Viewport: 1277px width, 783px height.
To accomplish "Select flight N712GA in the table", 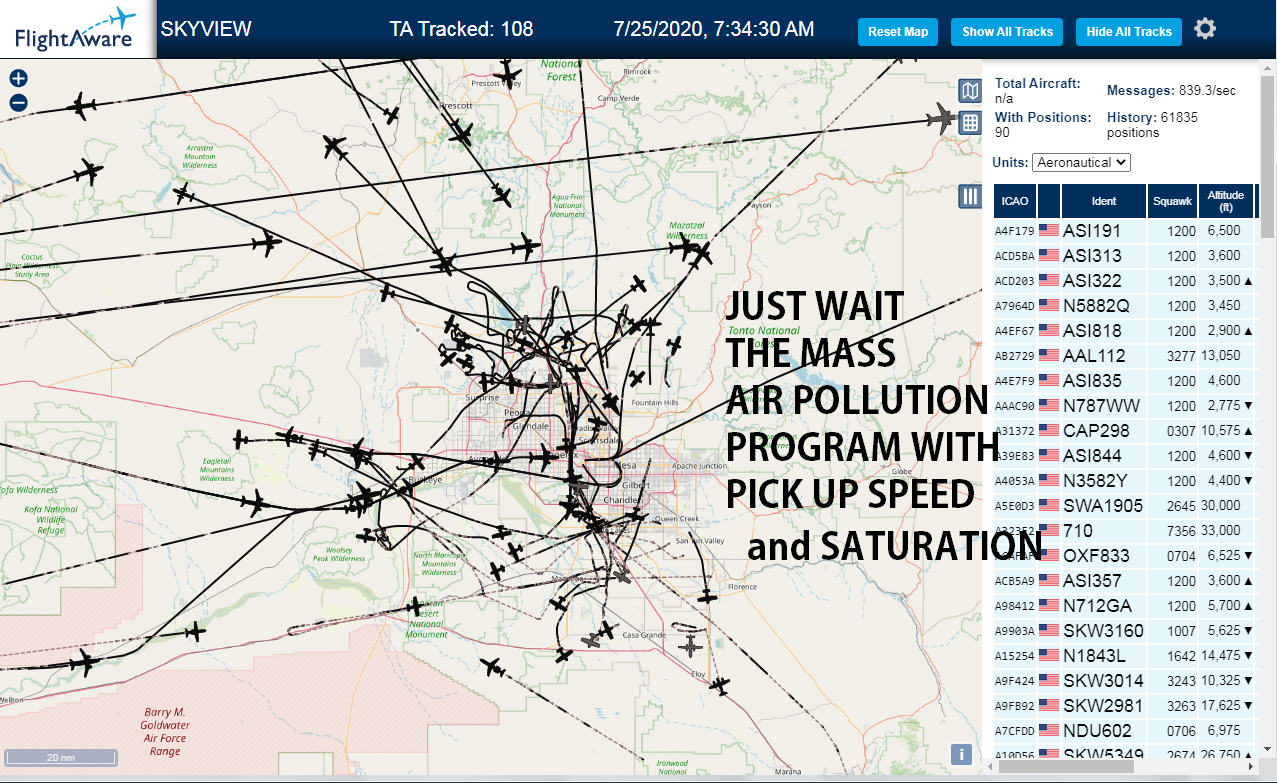I will point(1097,606).
